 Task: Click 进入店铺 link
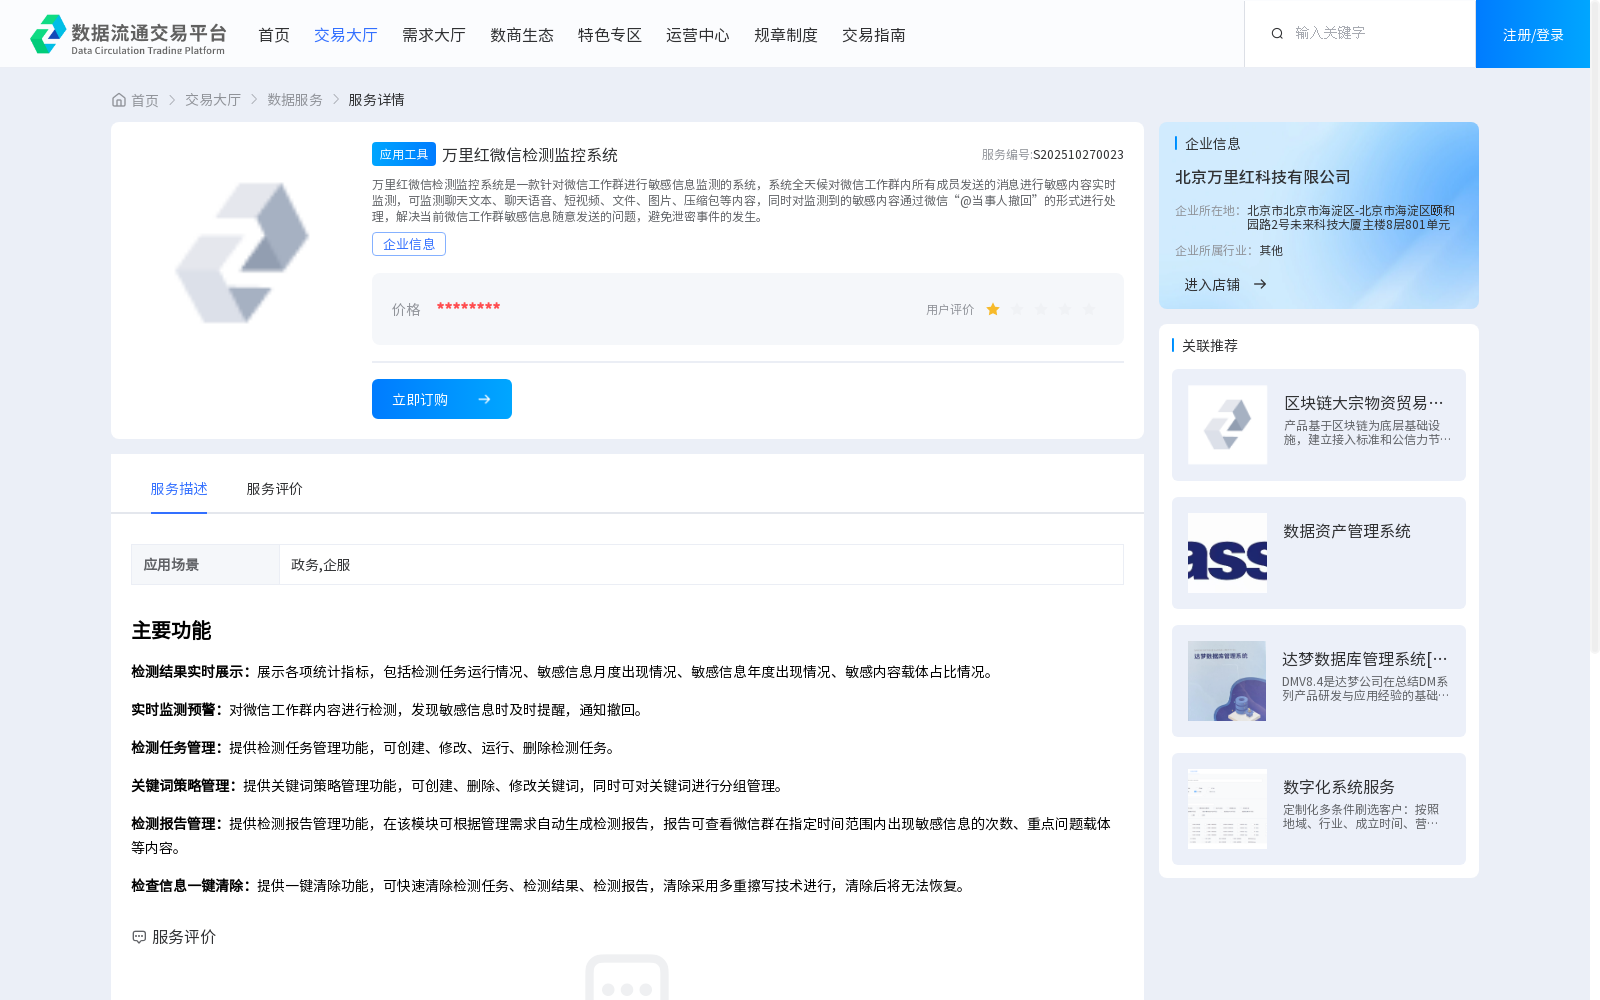pyautogui.click(x=1212, y=285)
